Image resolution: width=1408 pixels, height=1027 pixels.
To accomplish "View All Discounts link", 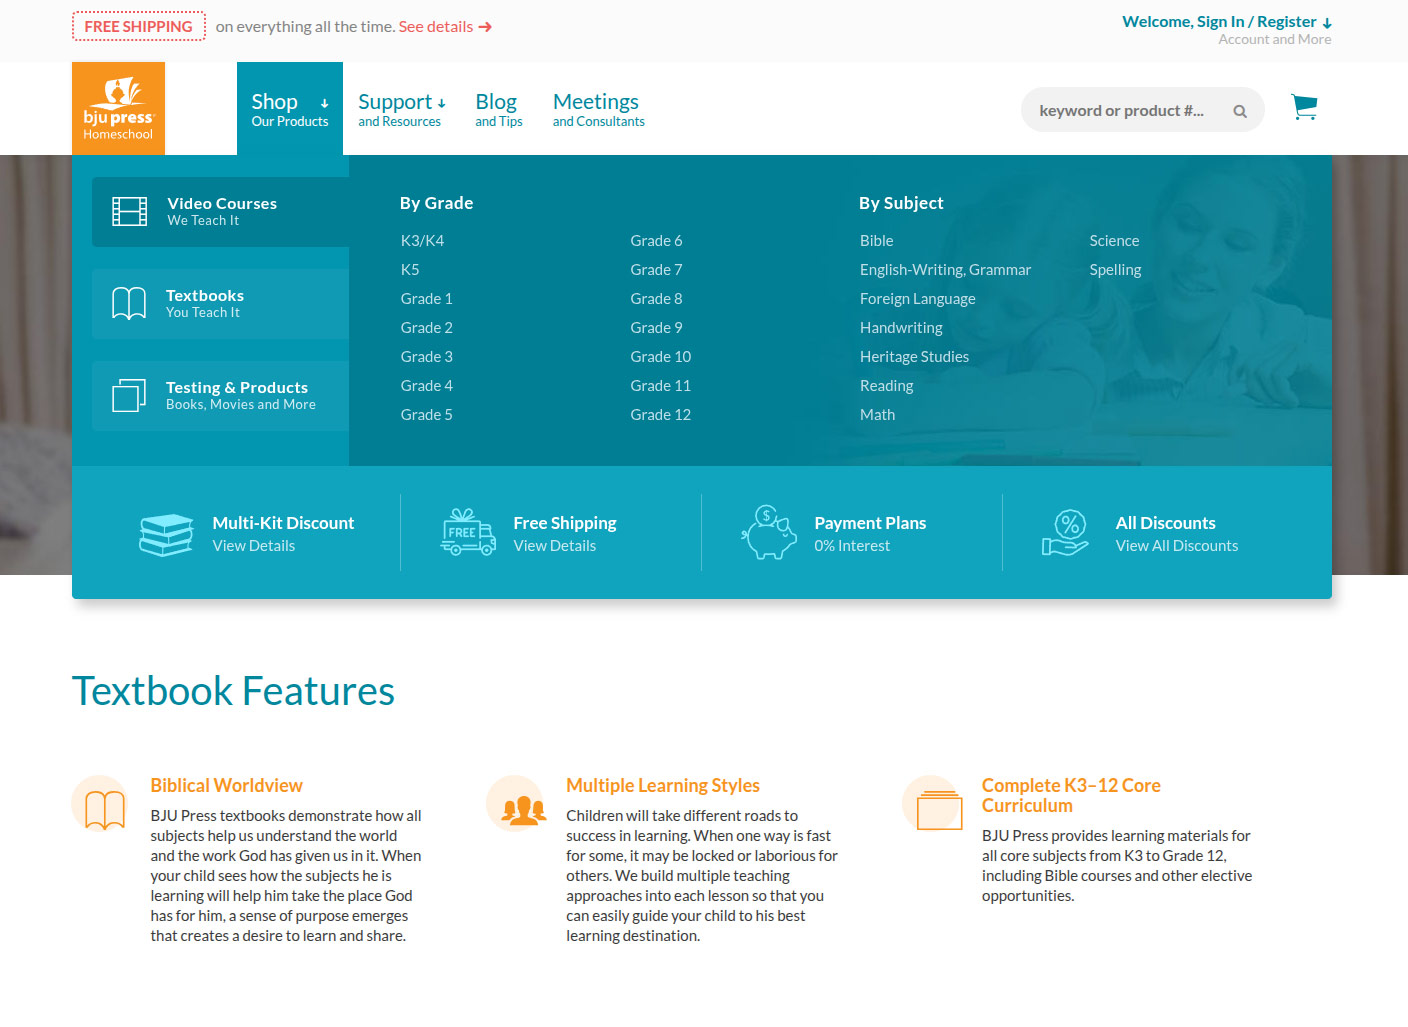I will click(1177, 546).
